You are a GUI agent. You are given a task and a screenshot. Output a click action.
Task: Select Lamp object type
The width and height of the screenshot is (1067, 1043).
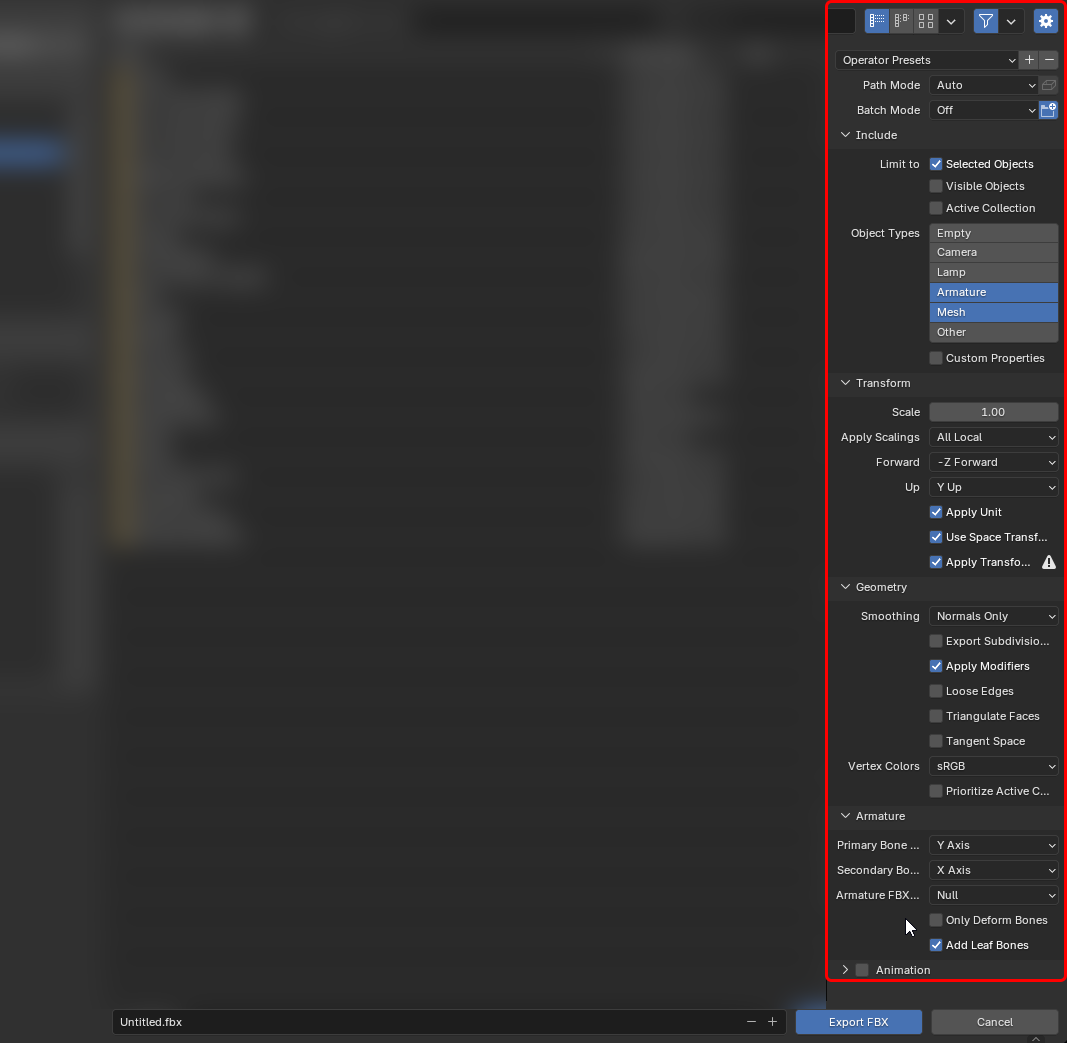click(994, 272)
